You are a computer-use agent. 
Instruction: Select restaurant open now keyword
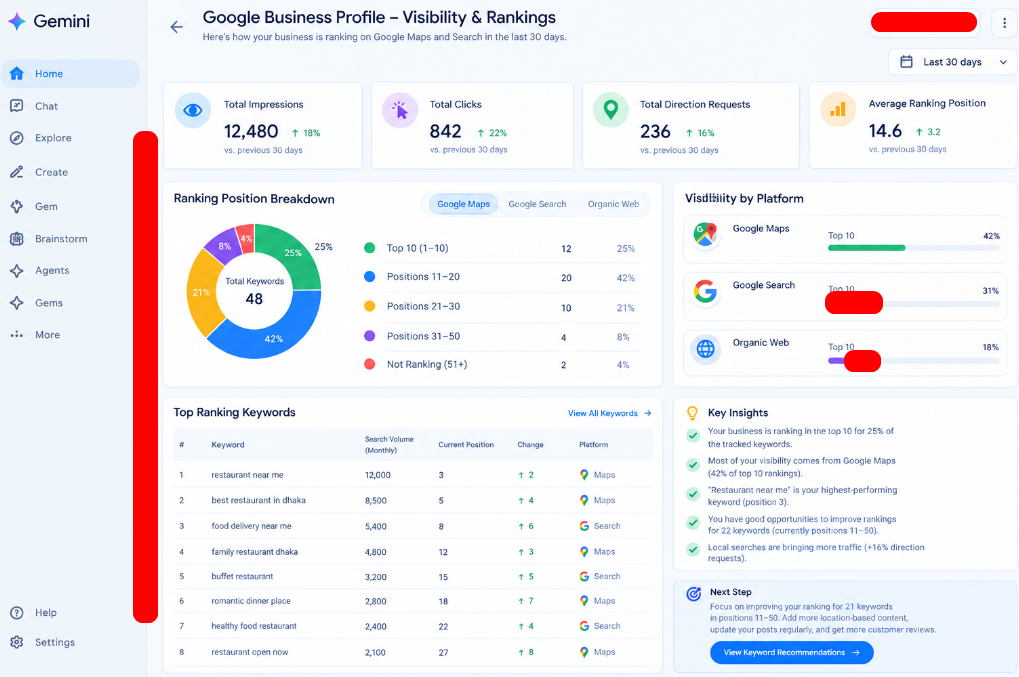250,652
